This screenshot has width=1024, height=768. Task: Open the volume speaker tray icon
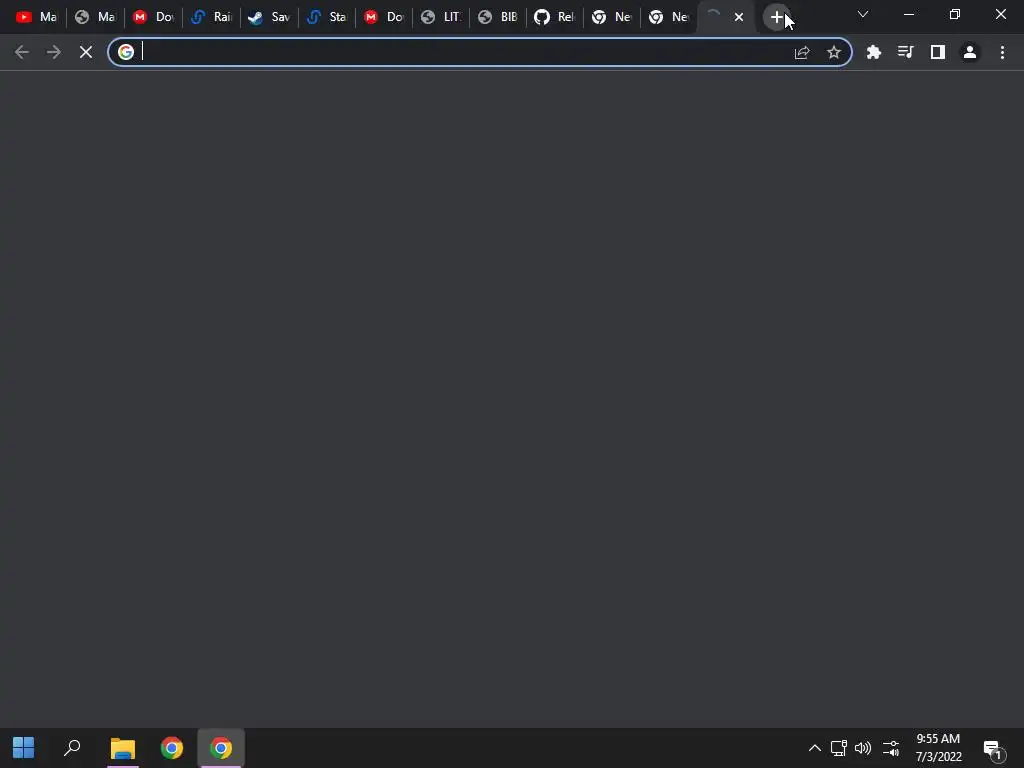(x=863, y=748)
